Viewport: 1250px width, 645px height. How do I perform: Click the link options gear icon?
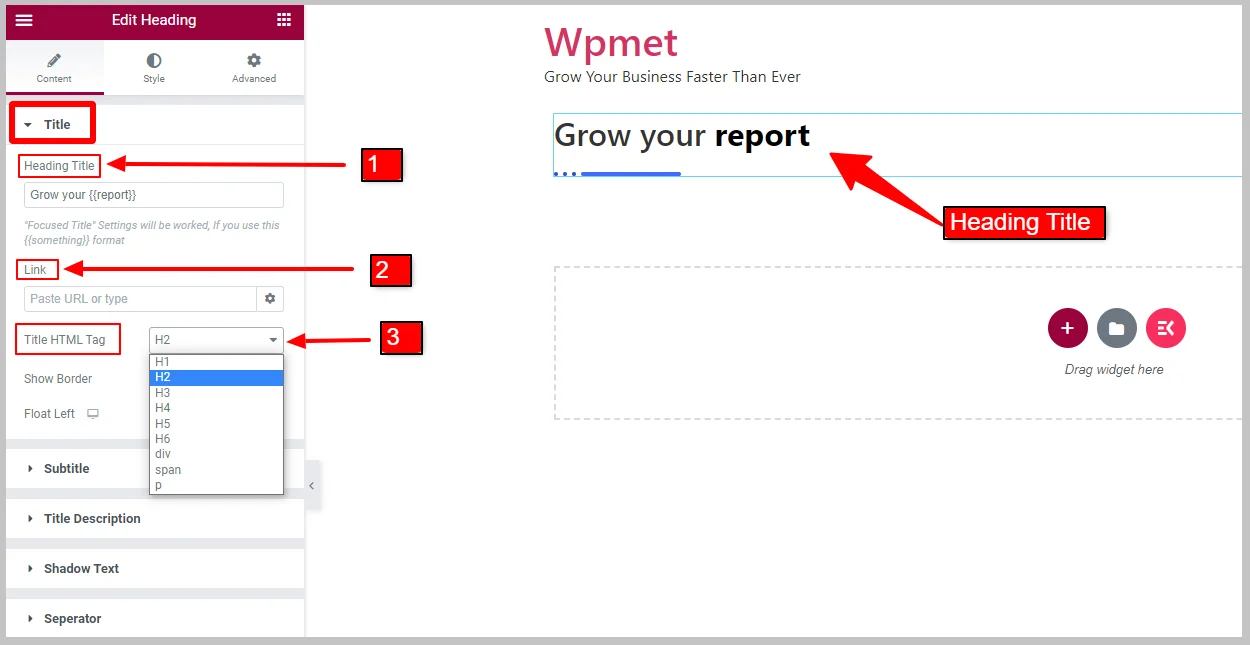tap(270, 299)
